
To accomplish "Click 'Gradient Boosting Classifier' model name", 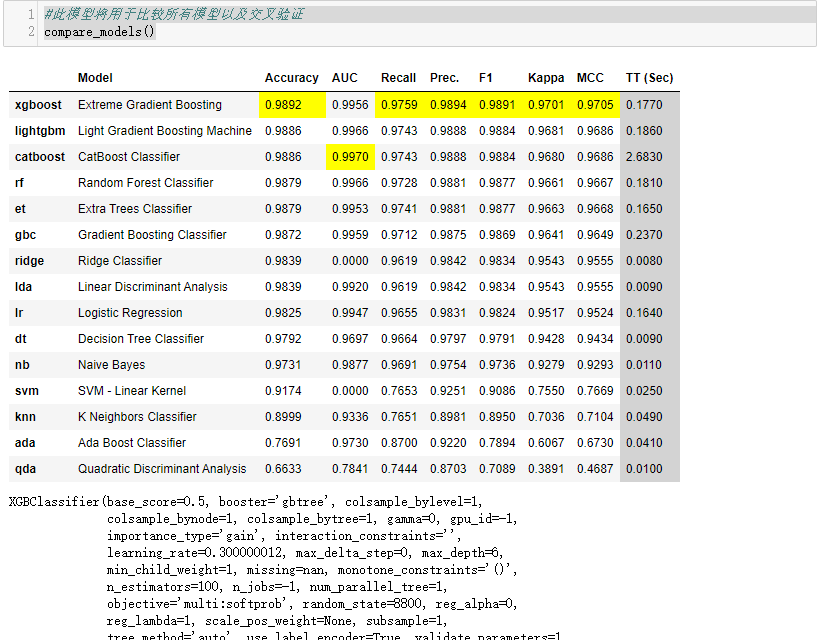I will pos(152,235).
